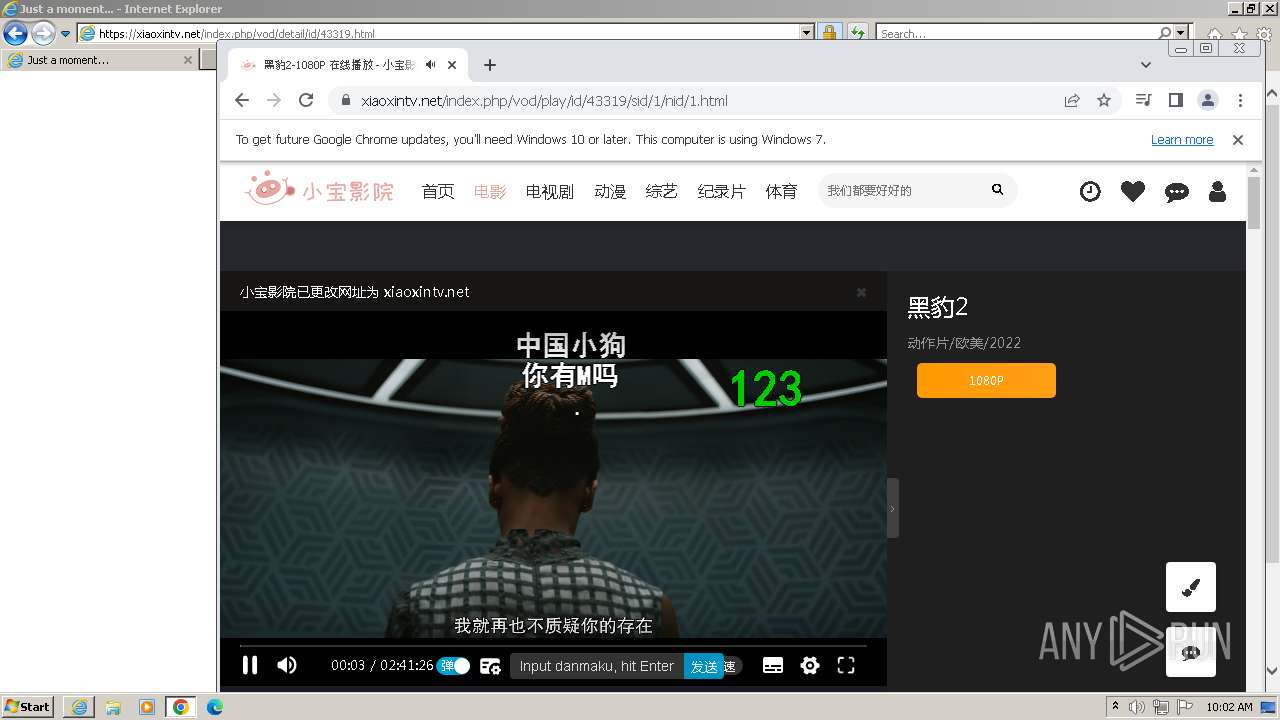Open danmaku settings icon in player
Image resolution: width=1280 pixels, height=720 pixels.
click(x=490, y=666)
